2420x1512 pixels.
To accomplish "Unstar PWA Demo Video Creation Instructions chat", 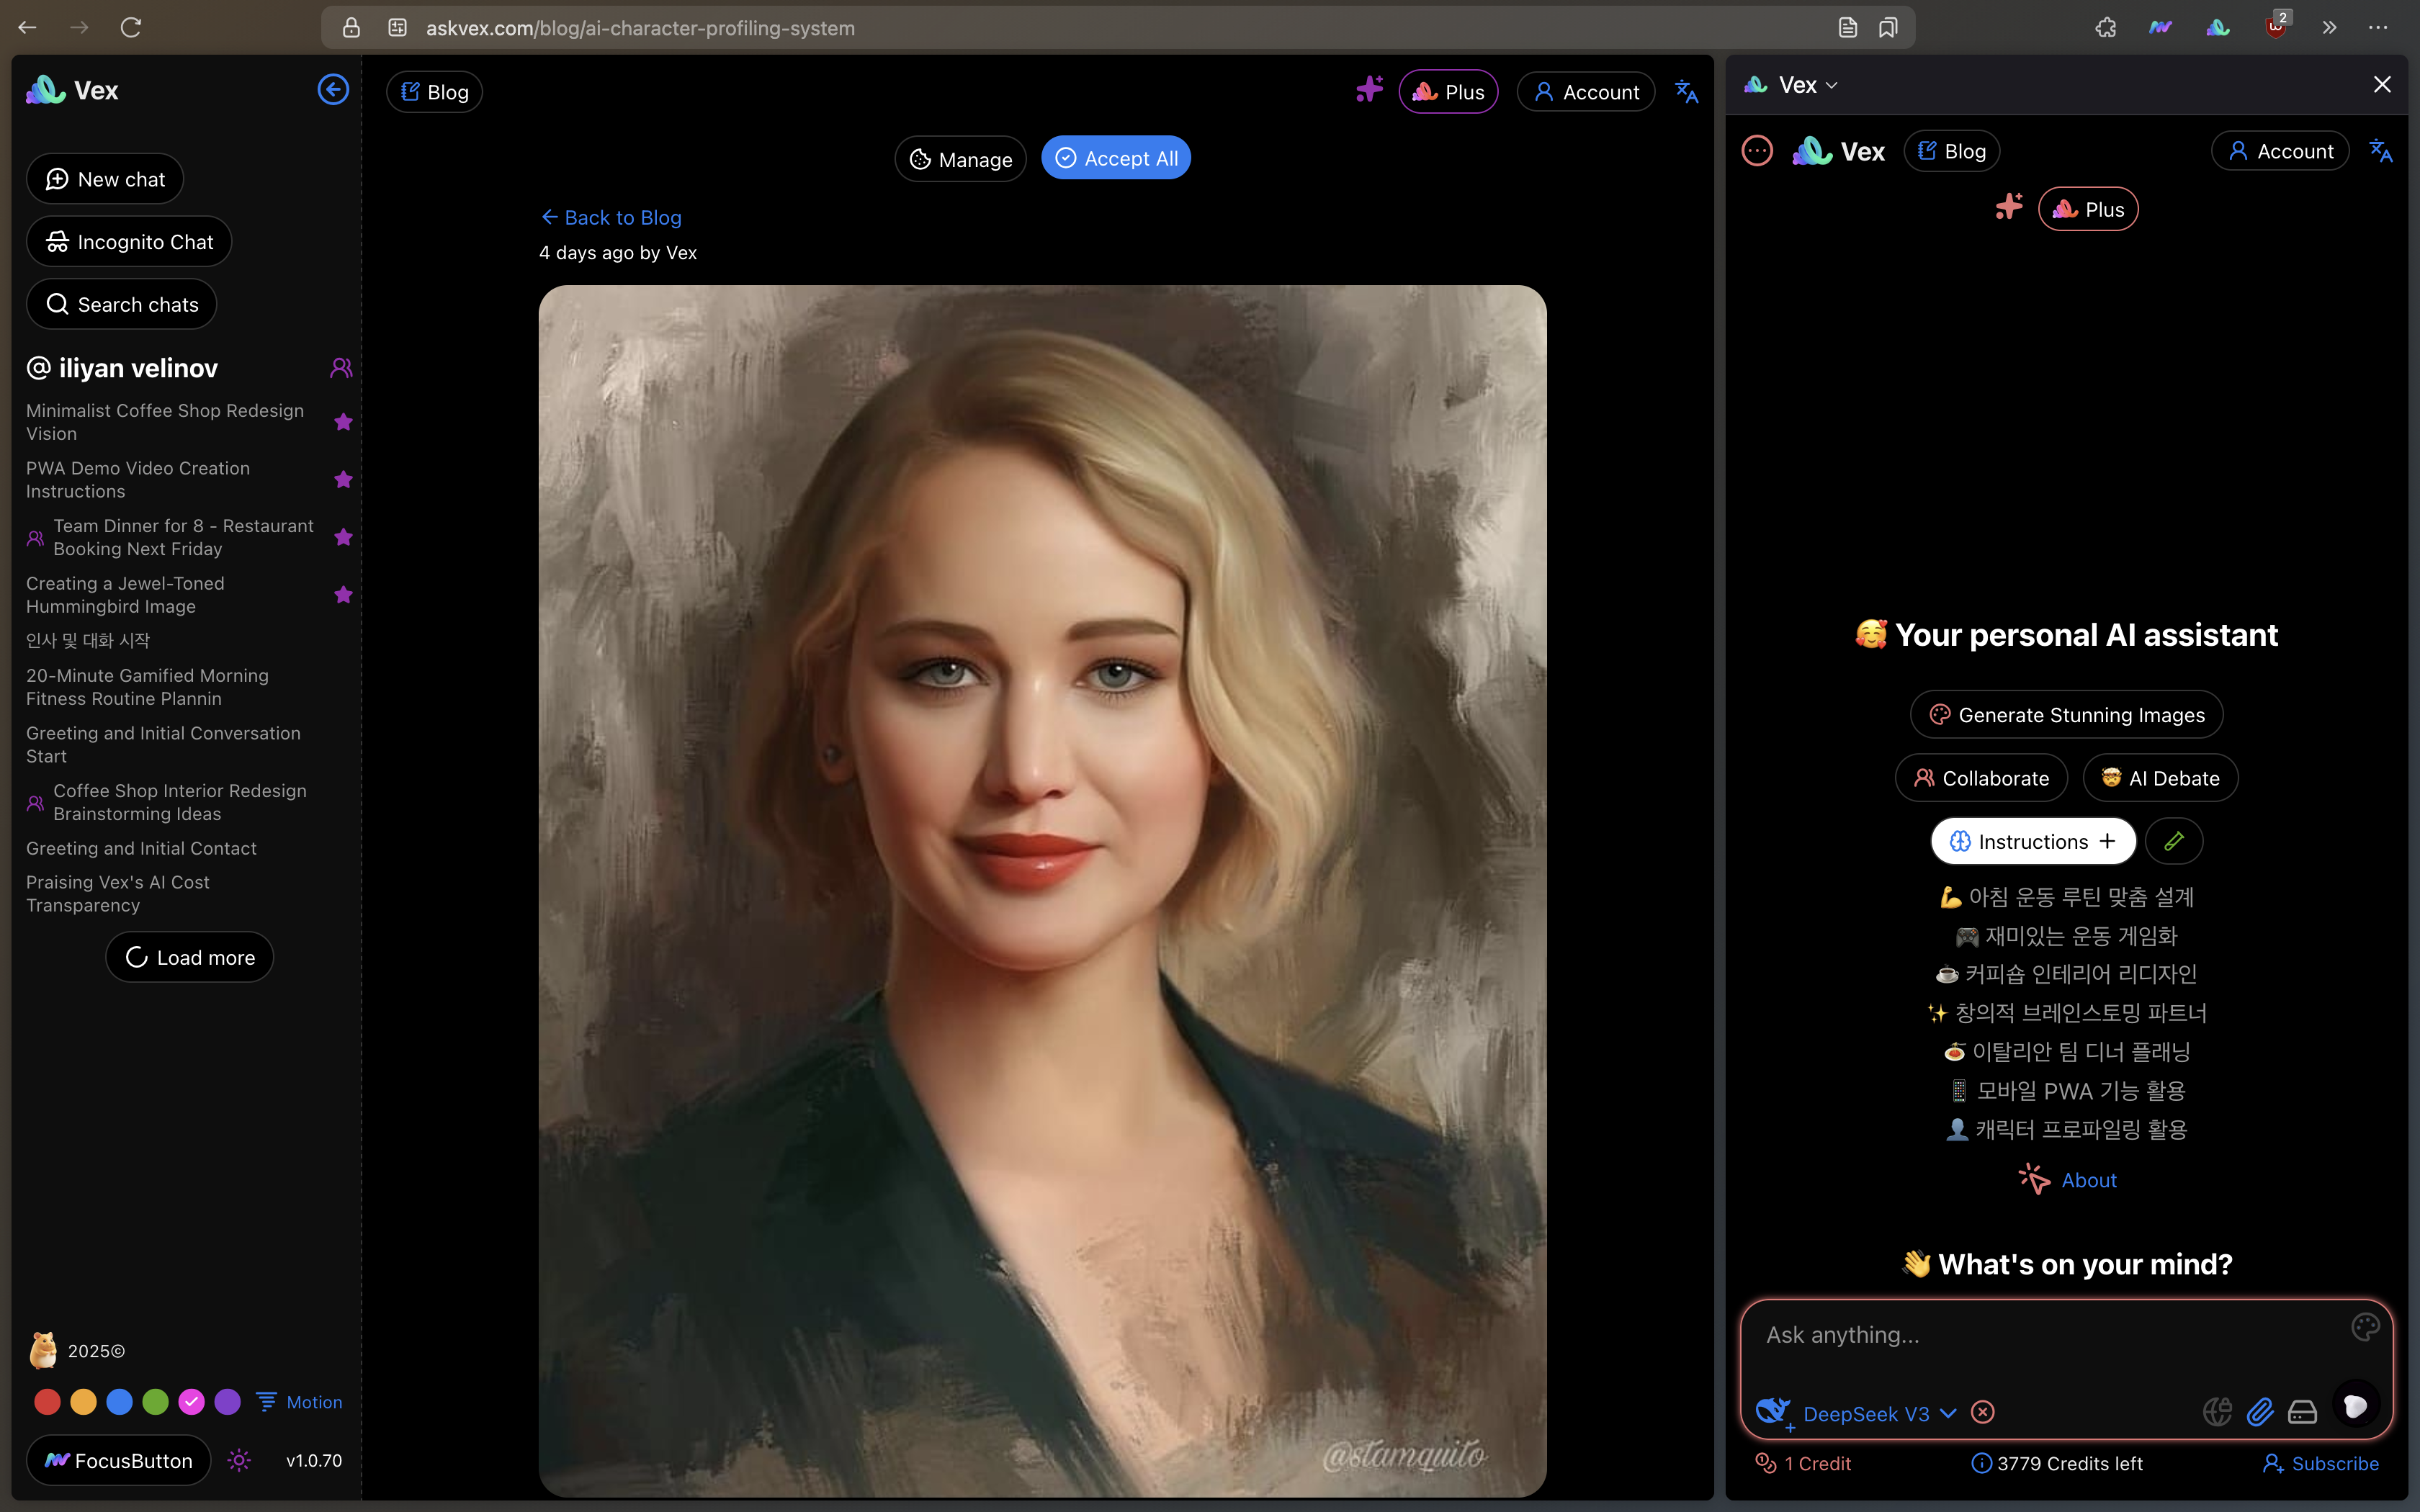I will pyautogui.click(x=343, y=479).
